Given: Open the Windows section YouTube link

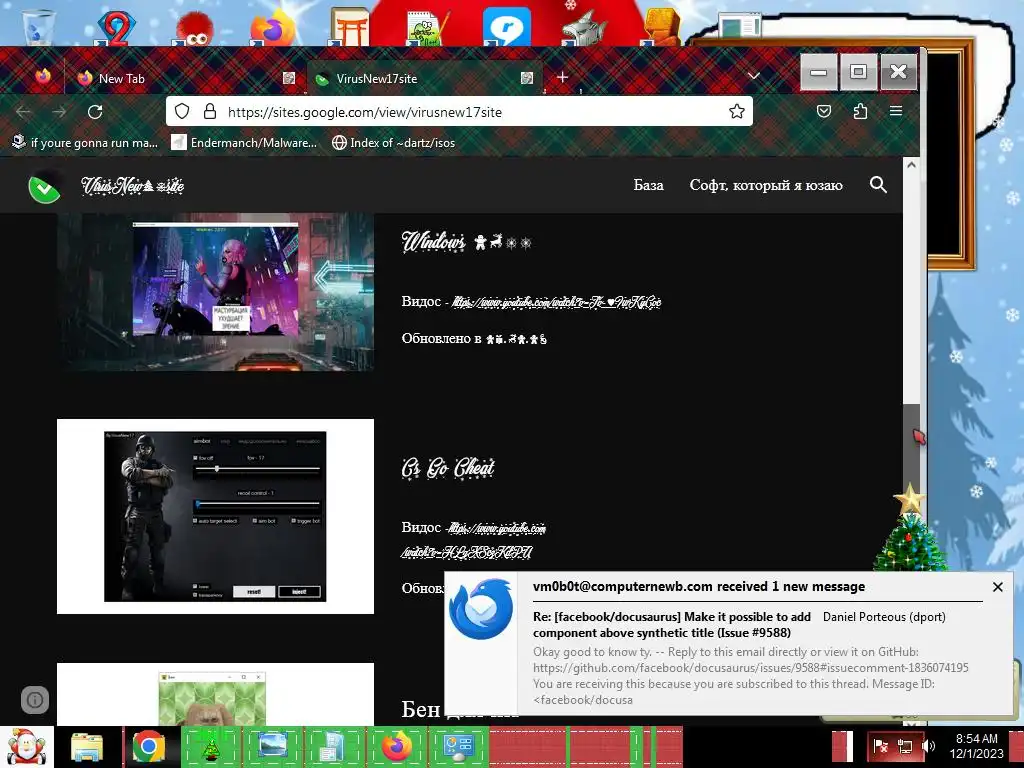Looking at the screenshot, I should (556, 302).
